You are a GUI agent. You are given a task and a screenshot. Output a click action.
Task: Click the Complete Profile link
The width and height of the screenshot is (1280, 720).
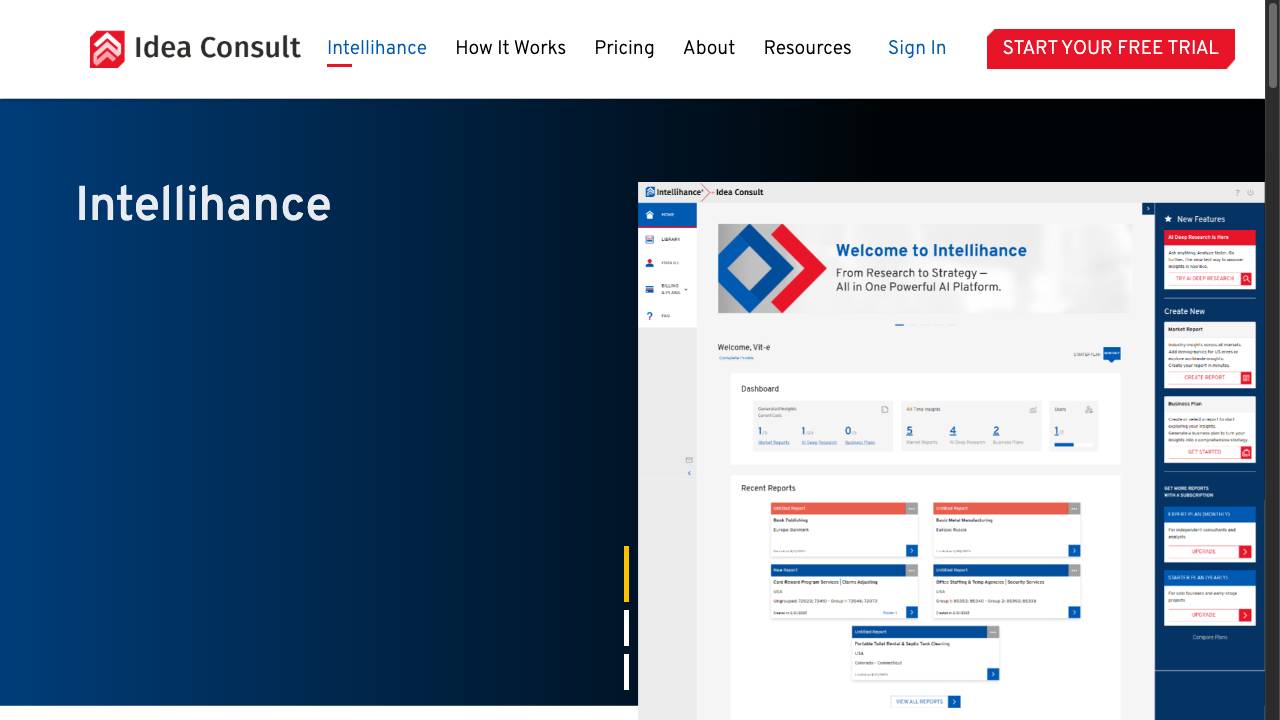point(736,358)
